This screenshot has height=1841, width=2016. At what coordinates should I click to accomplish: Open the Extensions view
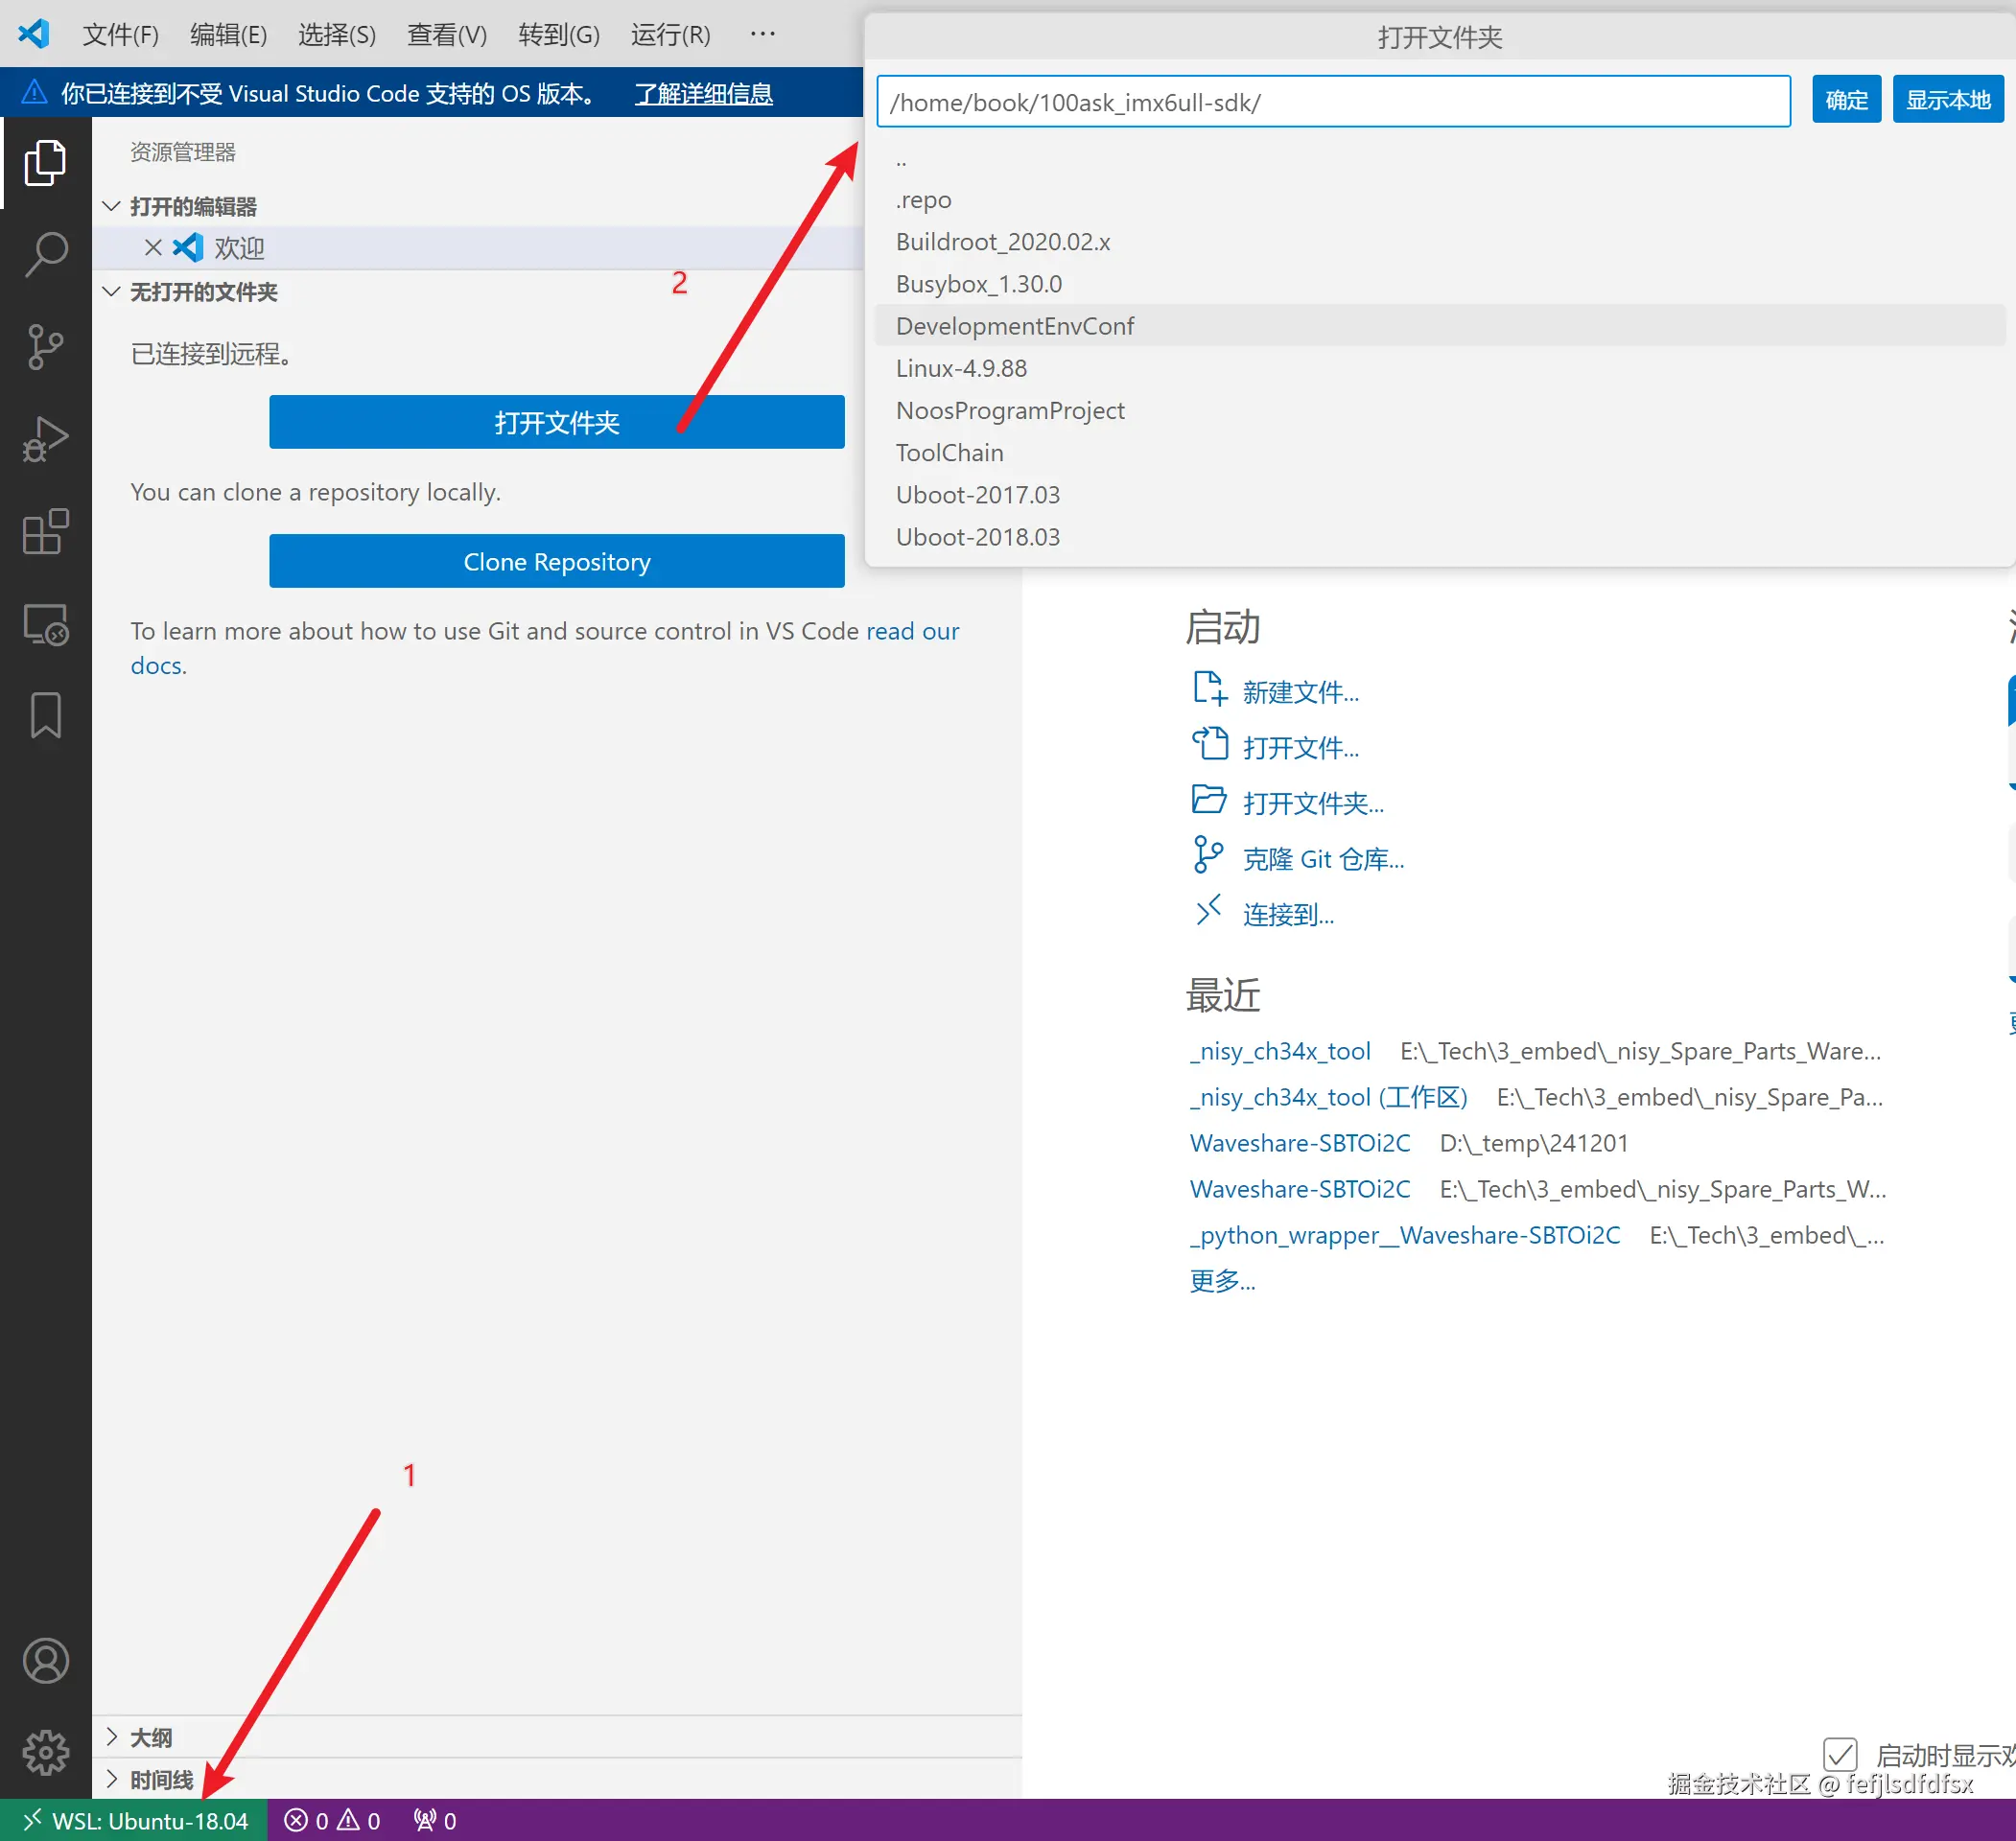point(45,532)
